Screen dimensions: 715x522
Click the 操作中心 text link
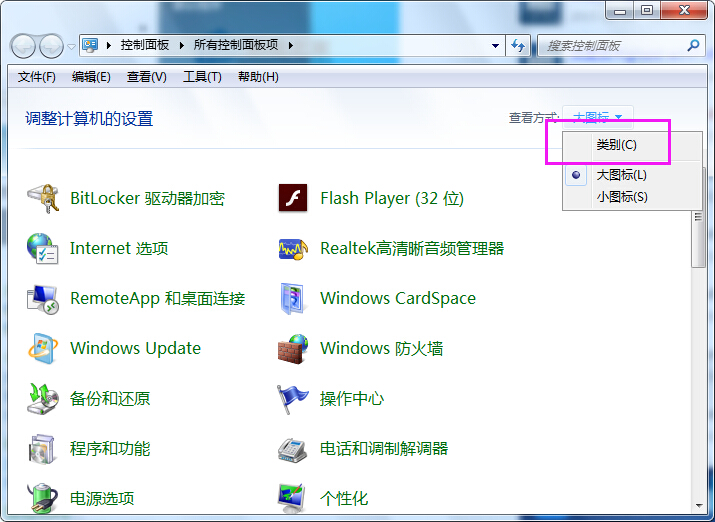[x=352, y=399]
